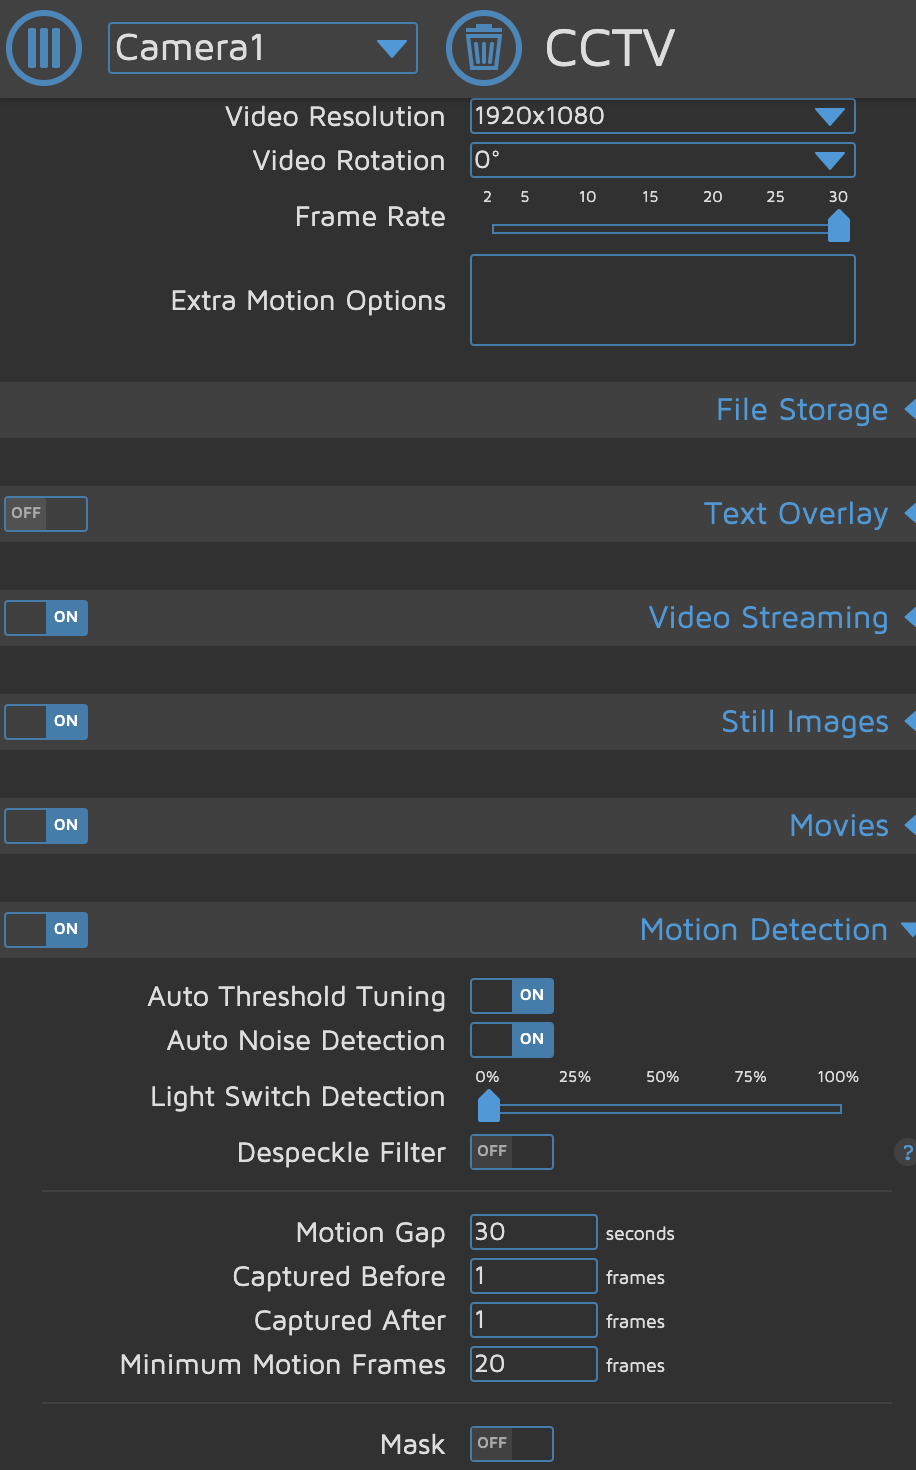Click the Frame Rate label
916x1470 pixels.
[x=370, y=217]
